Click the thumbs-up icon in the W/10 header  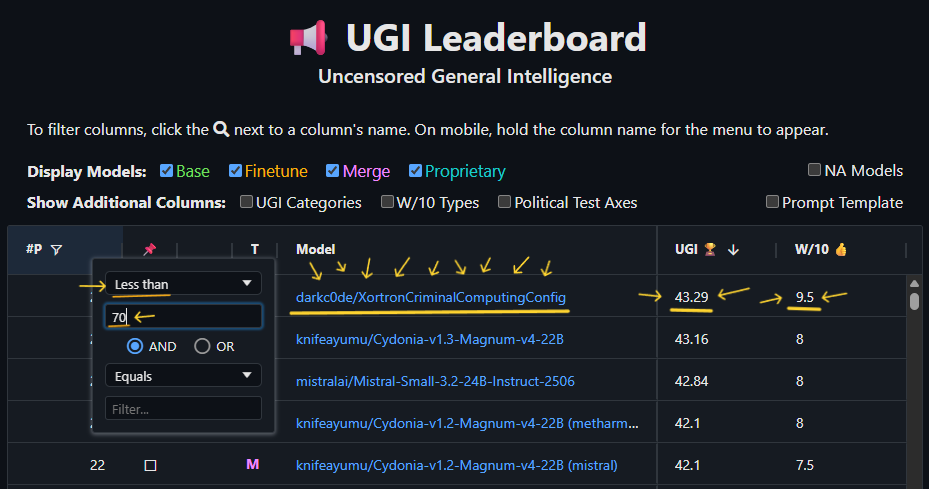840,249
